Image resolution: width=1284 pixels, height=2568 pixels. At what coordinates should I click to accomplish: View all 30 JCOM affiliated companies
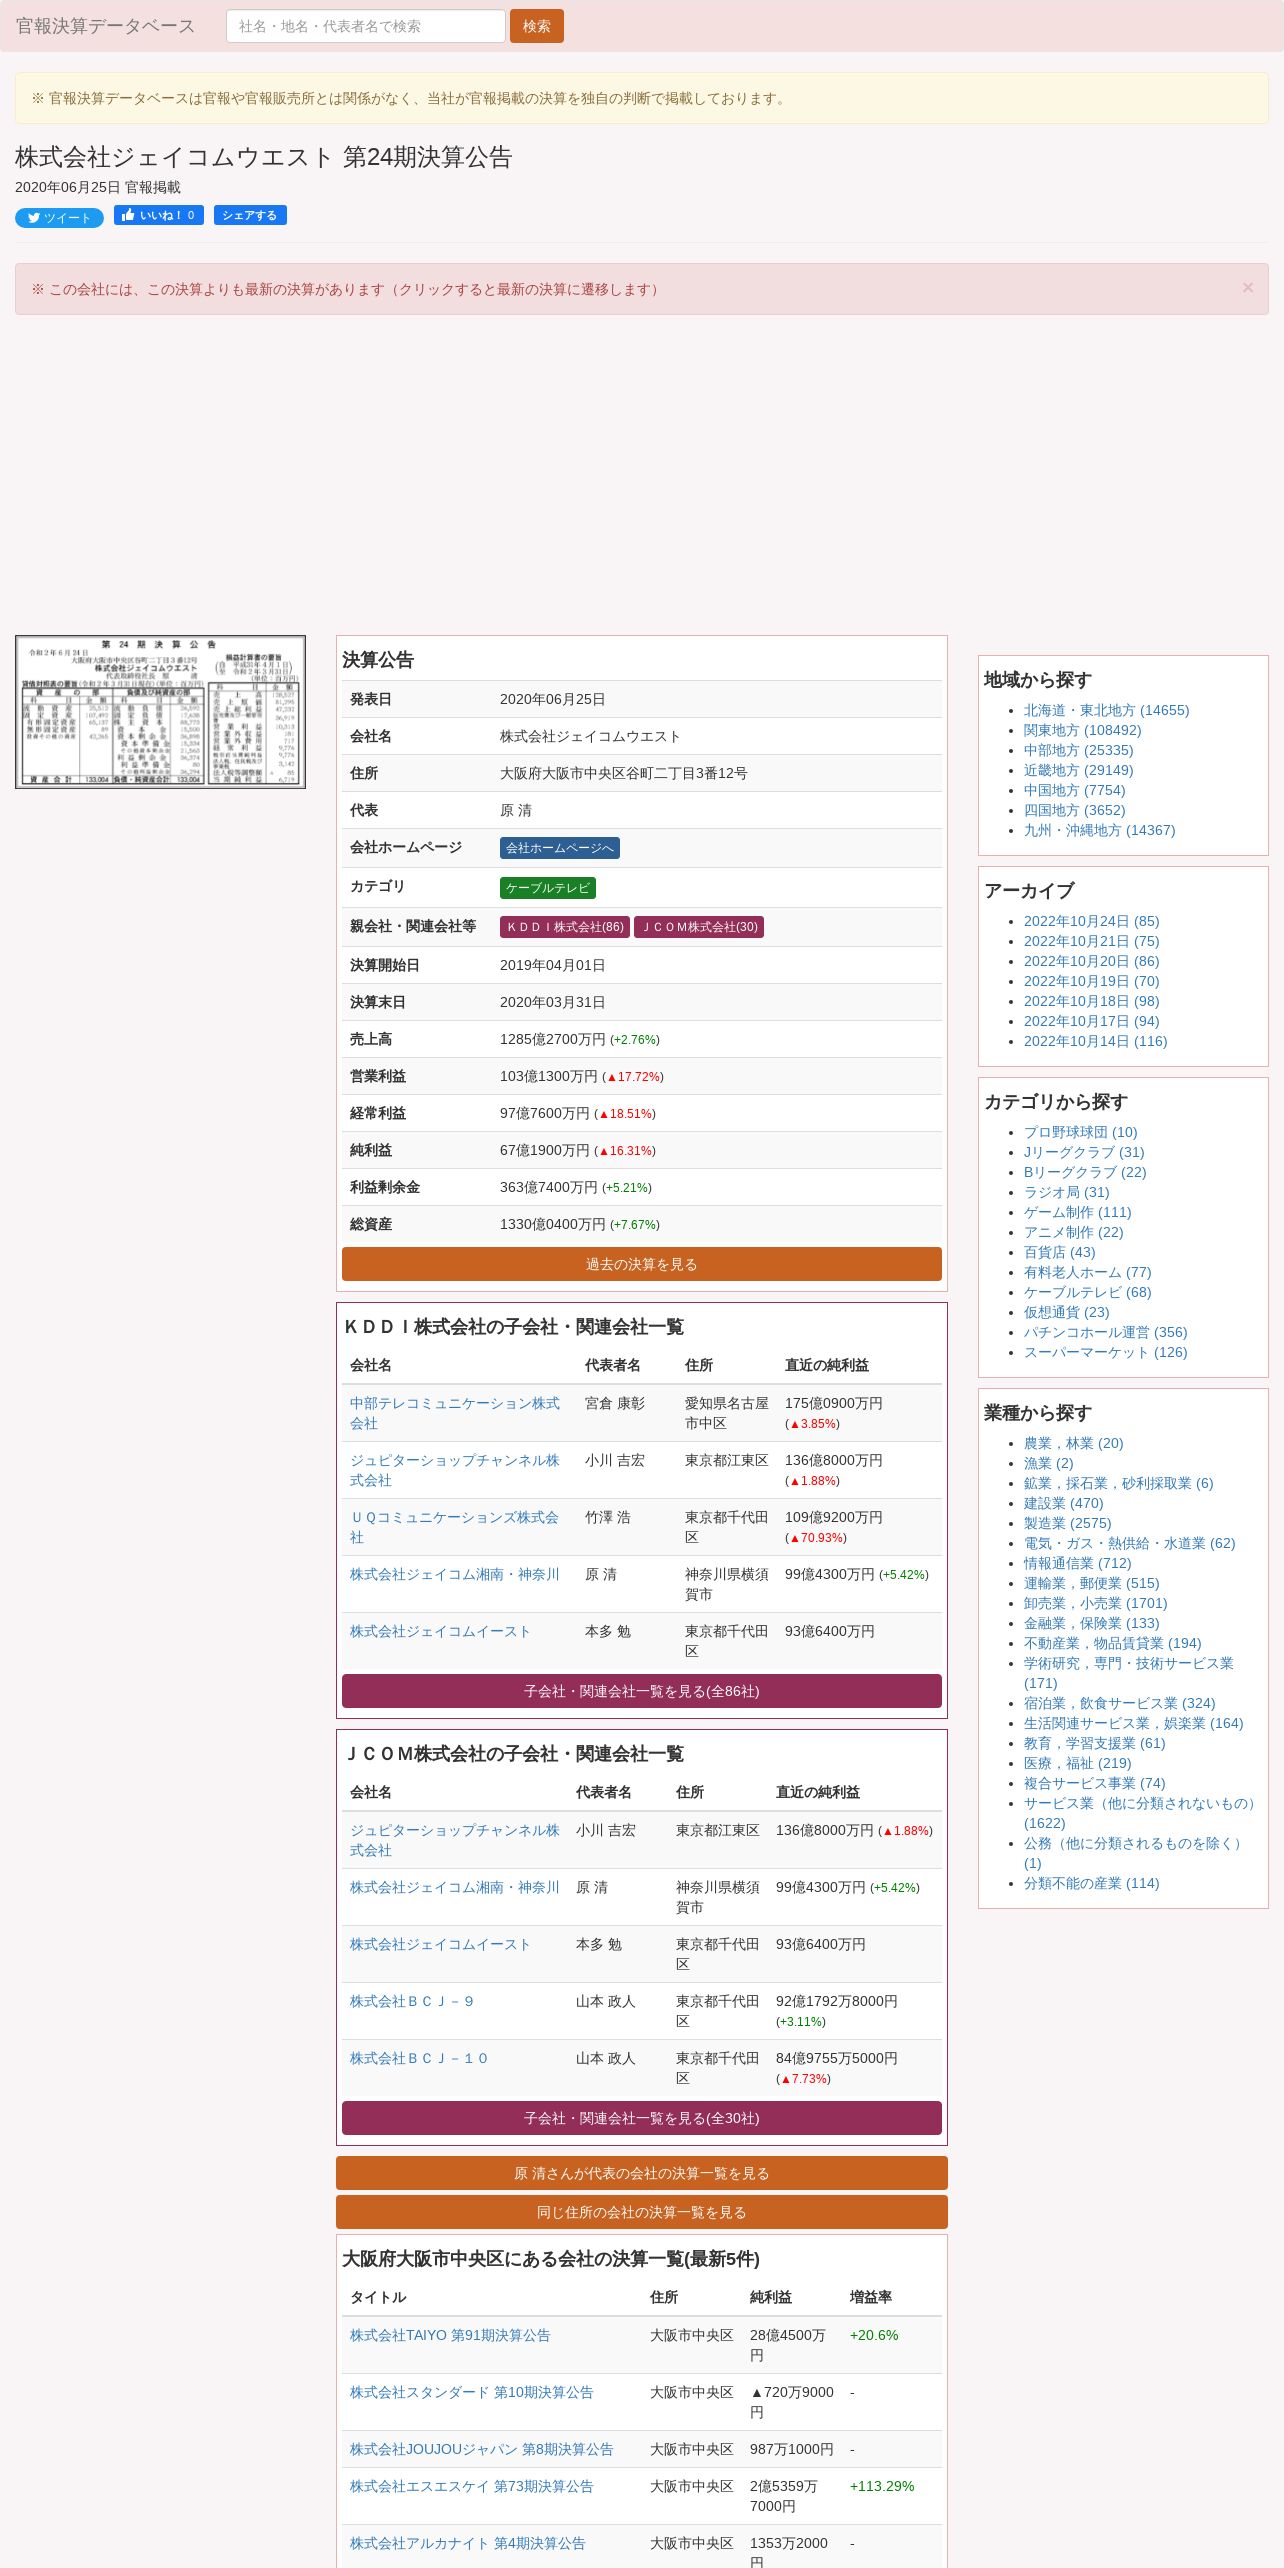pos(642,2118)
